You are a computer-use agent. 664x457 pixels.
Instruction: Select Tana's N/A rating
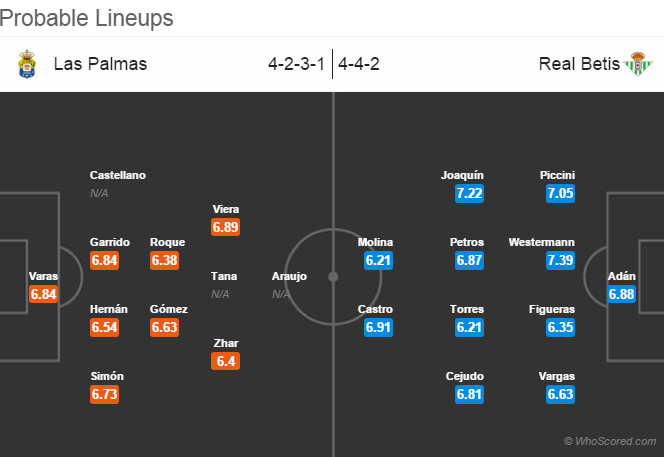pos(220,294)
